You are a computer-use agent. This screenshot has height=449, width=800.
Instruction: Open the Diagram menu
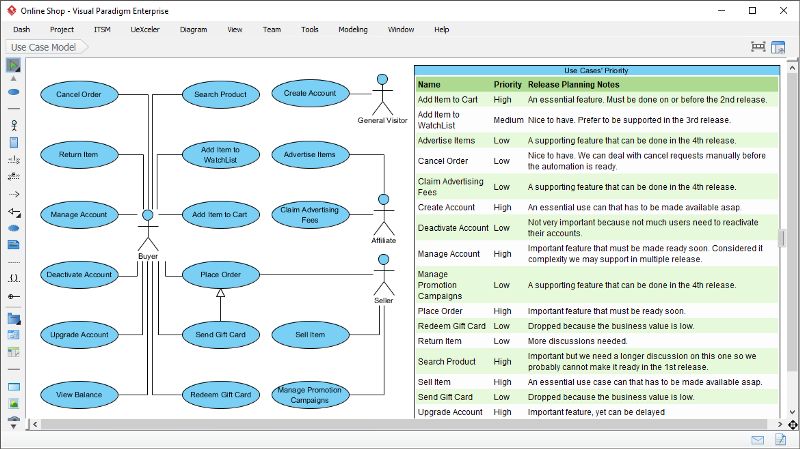point(193,30)
